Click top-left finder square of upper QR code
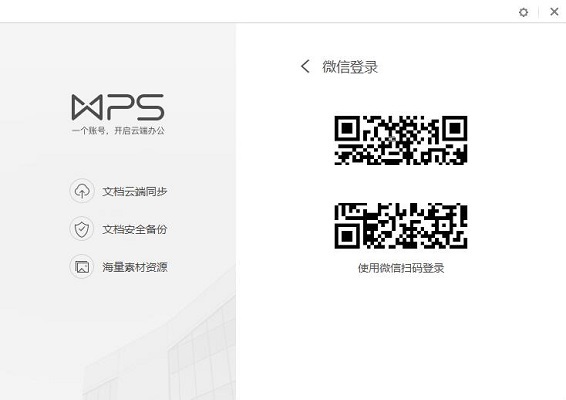The width and height of the screenshot is (566, 400). pos(347,128)
